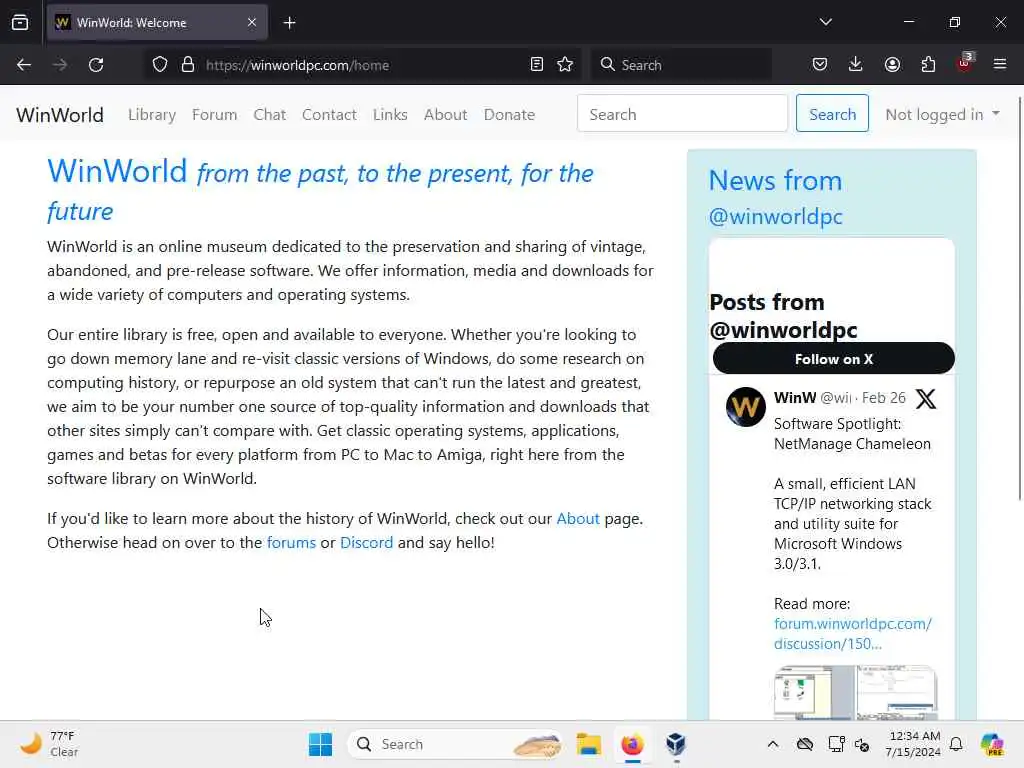The image size is (1024, 768).
Task: Follow the About page link in paragraph
Action: pyautogui.click(x=577, y=519)
